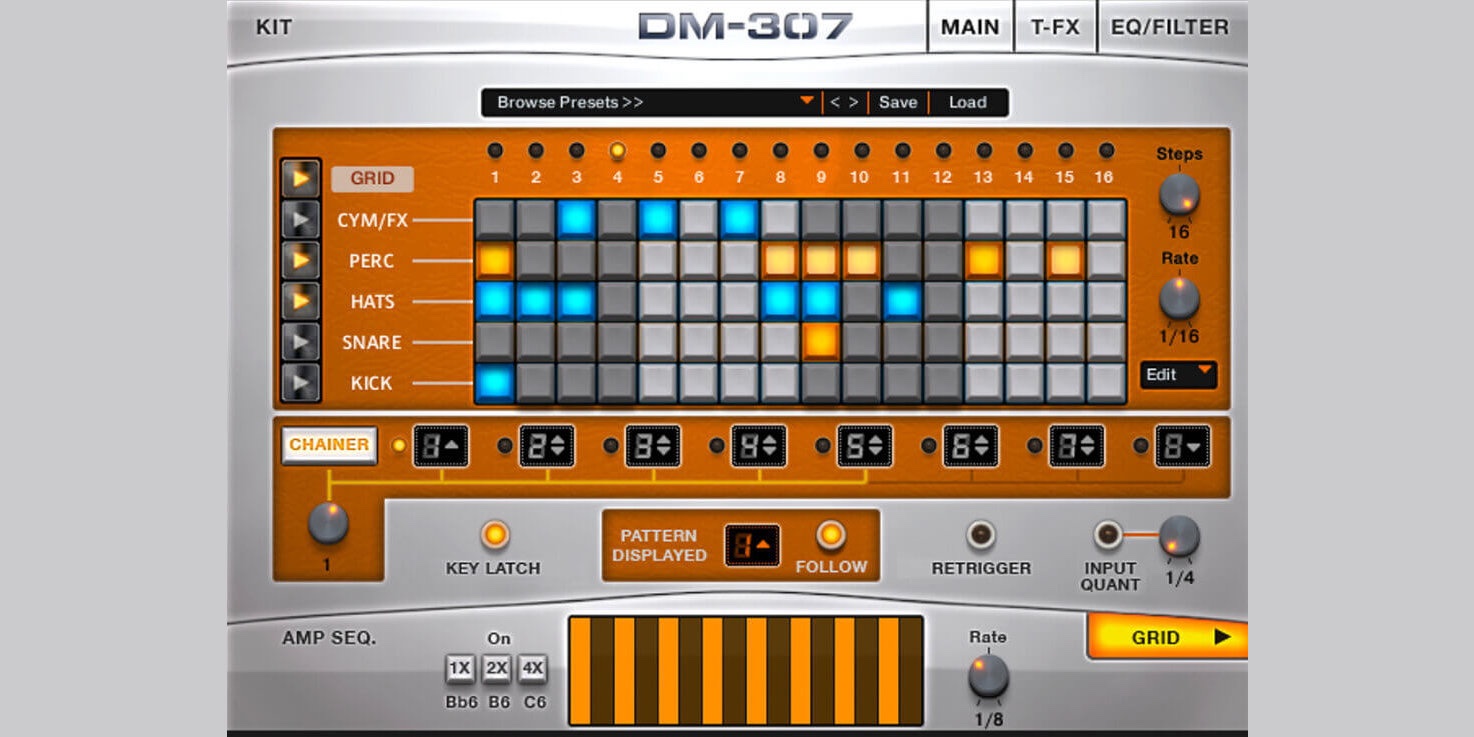Click the previous preset arrow
The width and height of the screenshot is (1474, 737).
834,102
